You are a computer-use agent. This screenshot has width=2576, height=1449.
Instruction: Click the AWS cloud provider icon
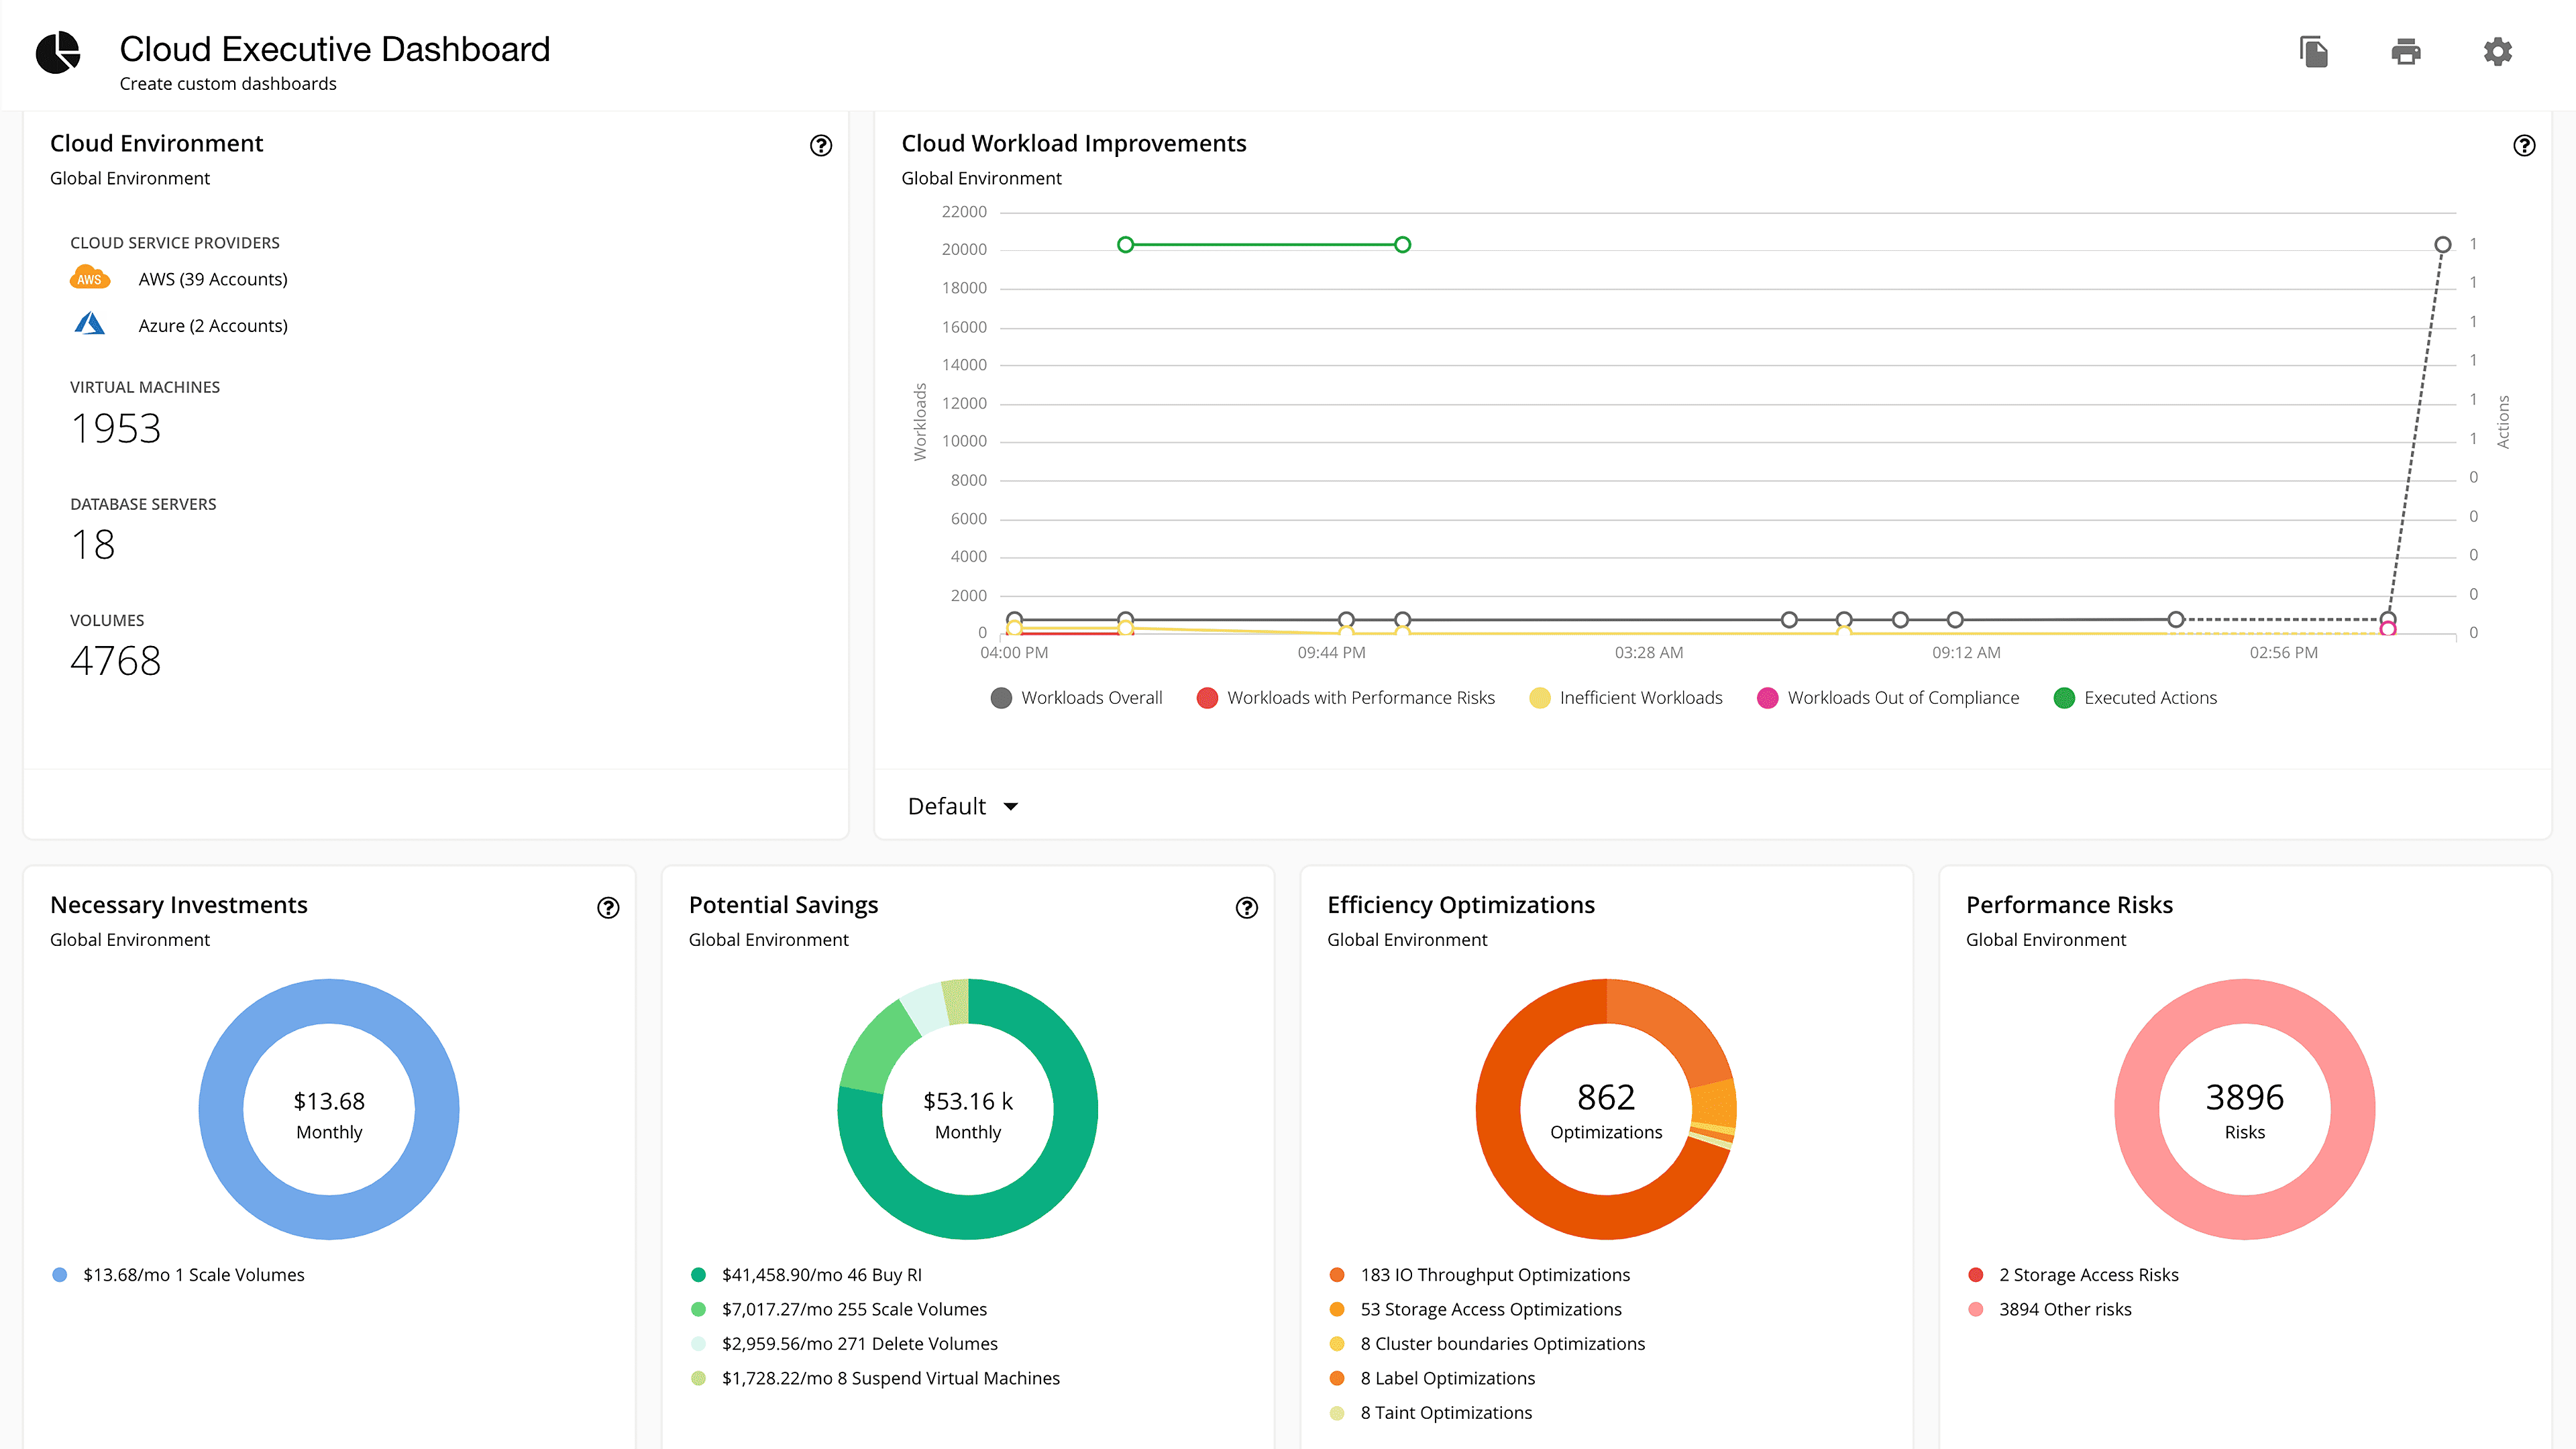coord(90,278)
